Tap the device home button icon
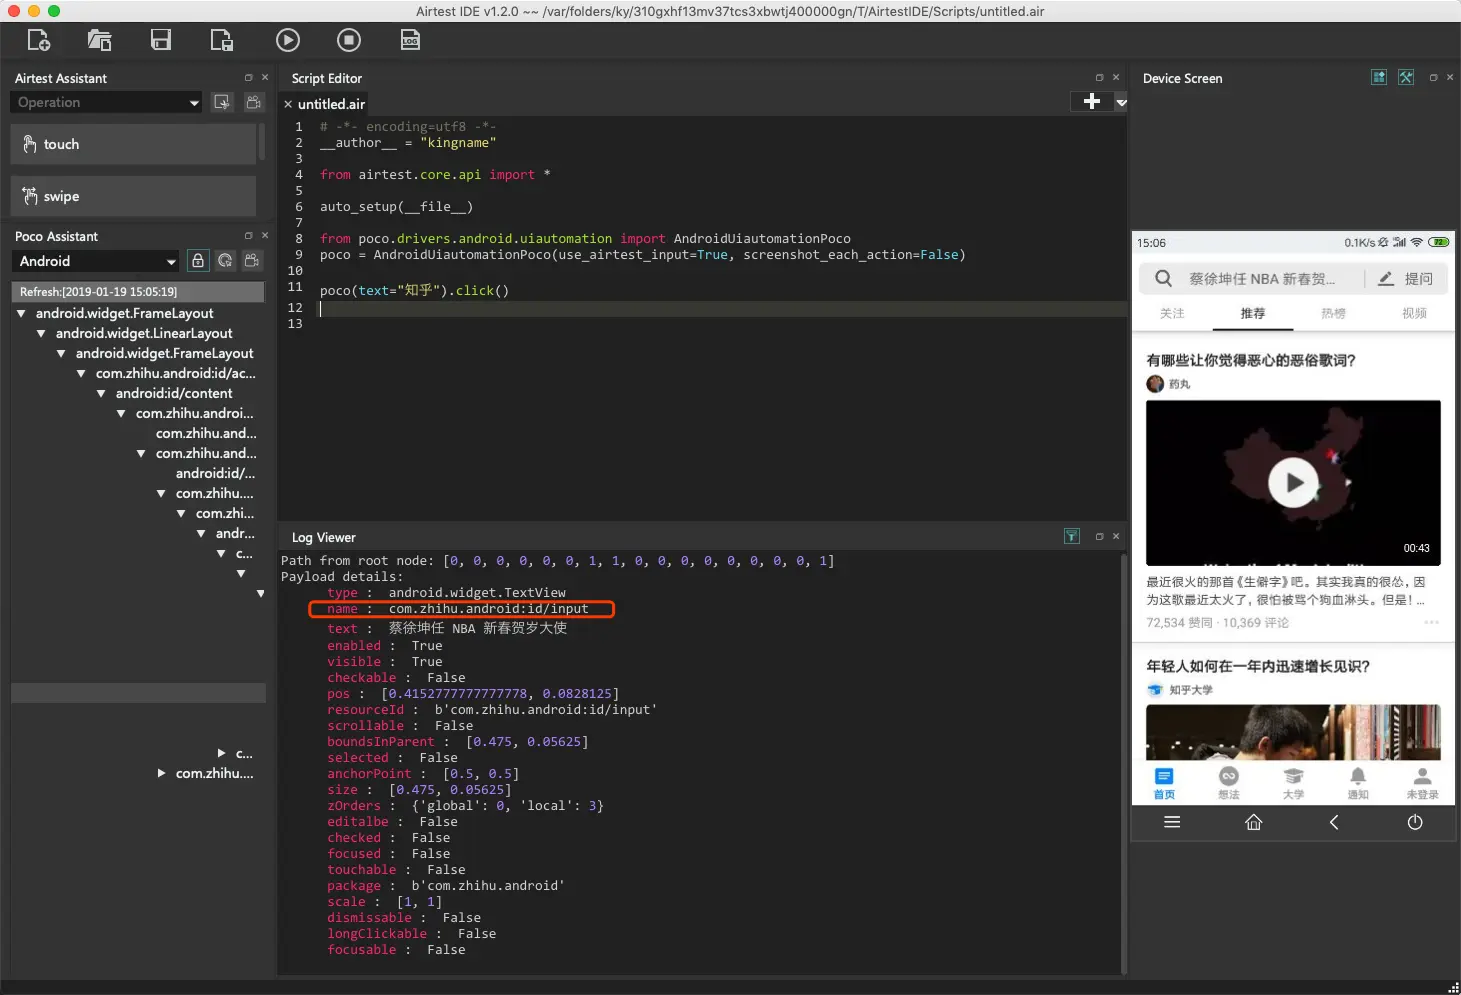The width and height of the screenshot is (1461, 995). click(1253, 822)
